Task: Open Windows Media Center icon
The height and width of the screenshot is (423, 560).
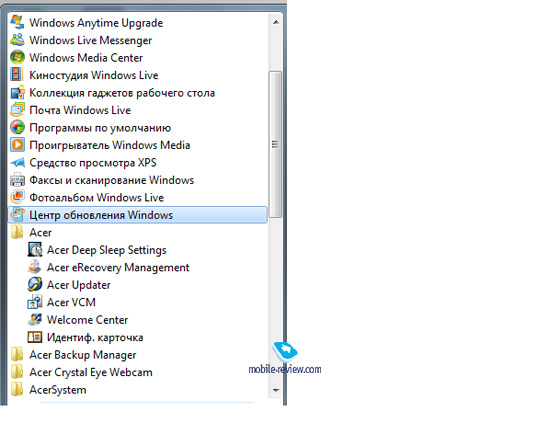Action: 17,57
